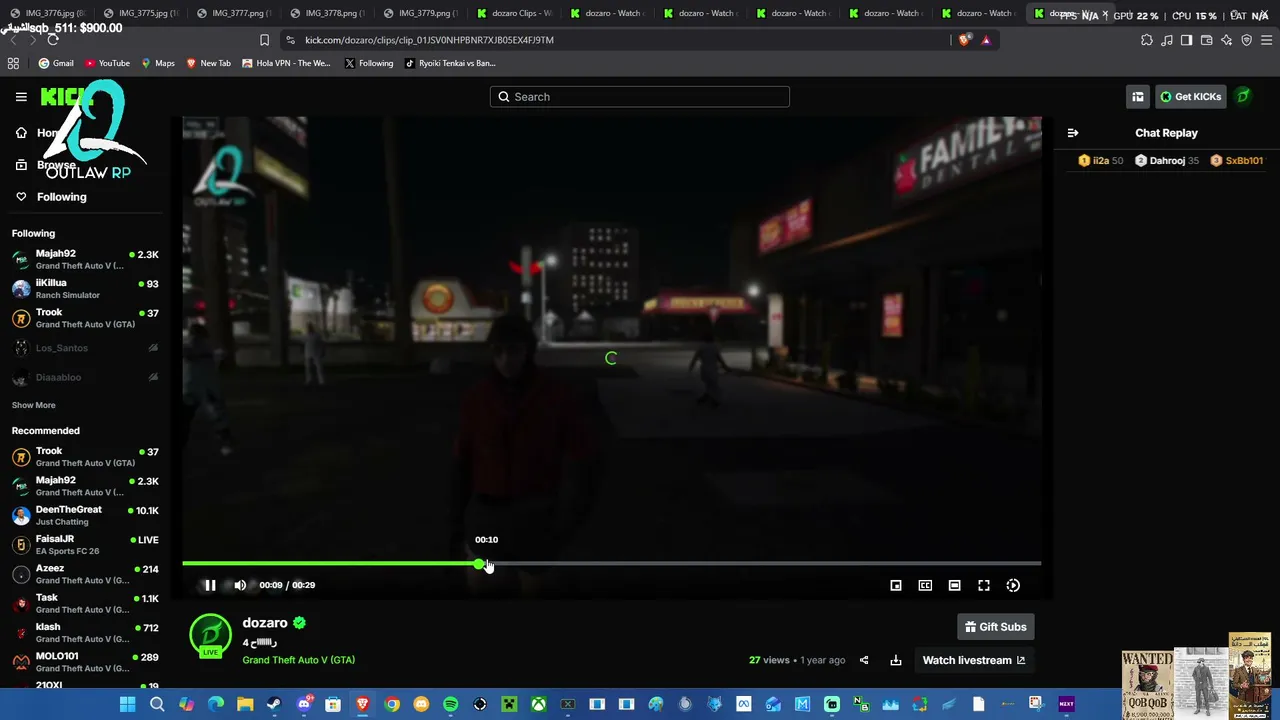Open Majah92 channel in Following list

pyautogui.click(x=85, y=259)
